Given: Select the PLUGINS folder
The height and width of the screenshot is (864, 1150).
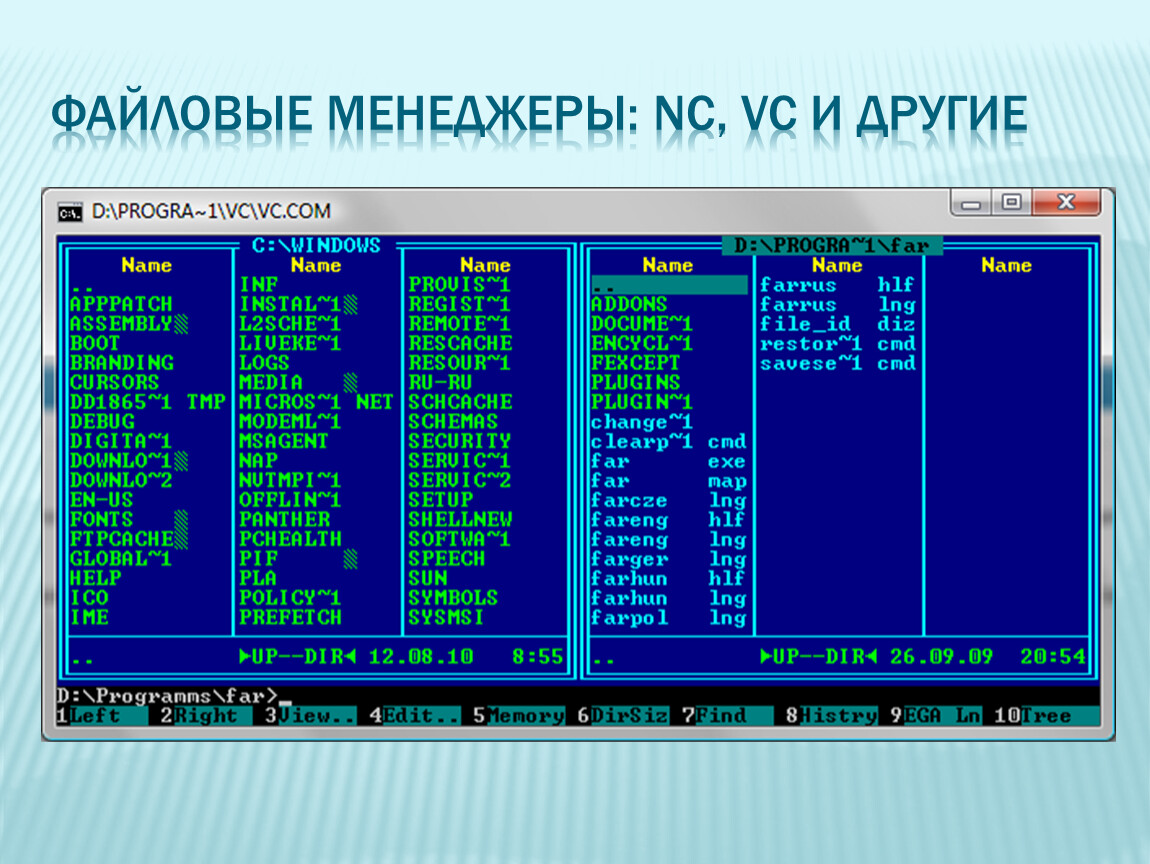Looking at the screenshot, I should [x=635, y=383].
